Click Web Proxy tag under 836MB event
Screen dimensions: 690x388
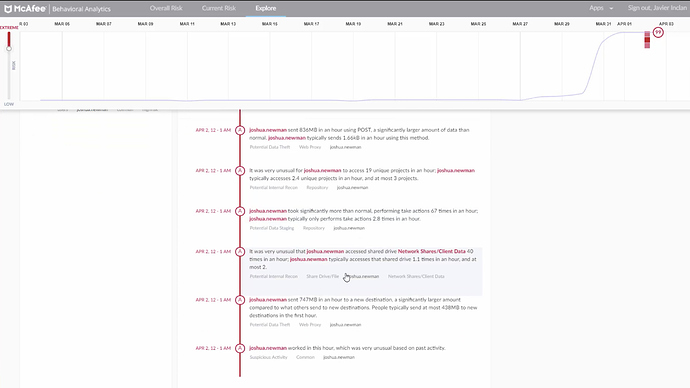pyautogui.click(x=310, y=147)
